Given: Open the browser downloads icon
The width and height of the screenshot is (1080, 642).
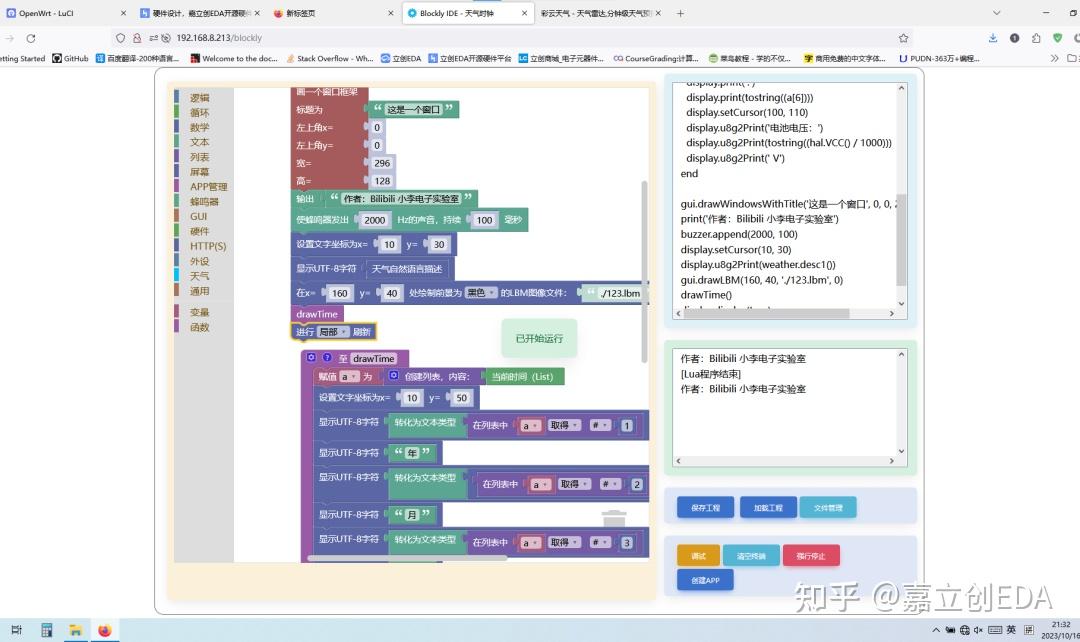Looking at the screenshot, I should pyautogui.click(x=993, y=37).
